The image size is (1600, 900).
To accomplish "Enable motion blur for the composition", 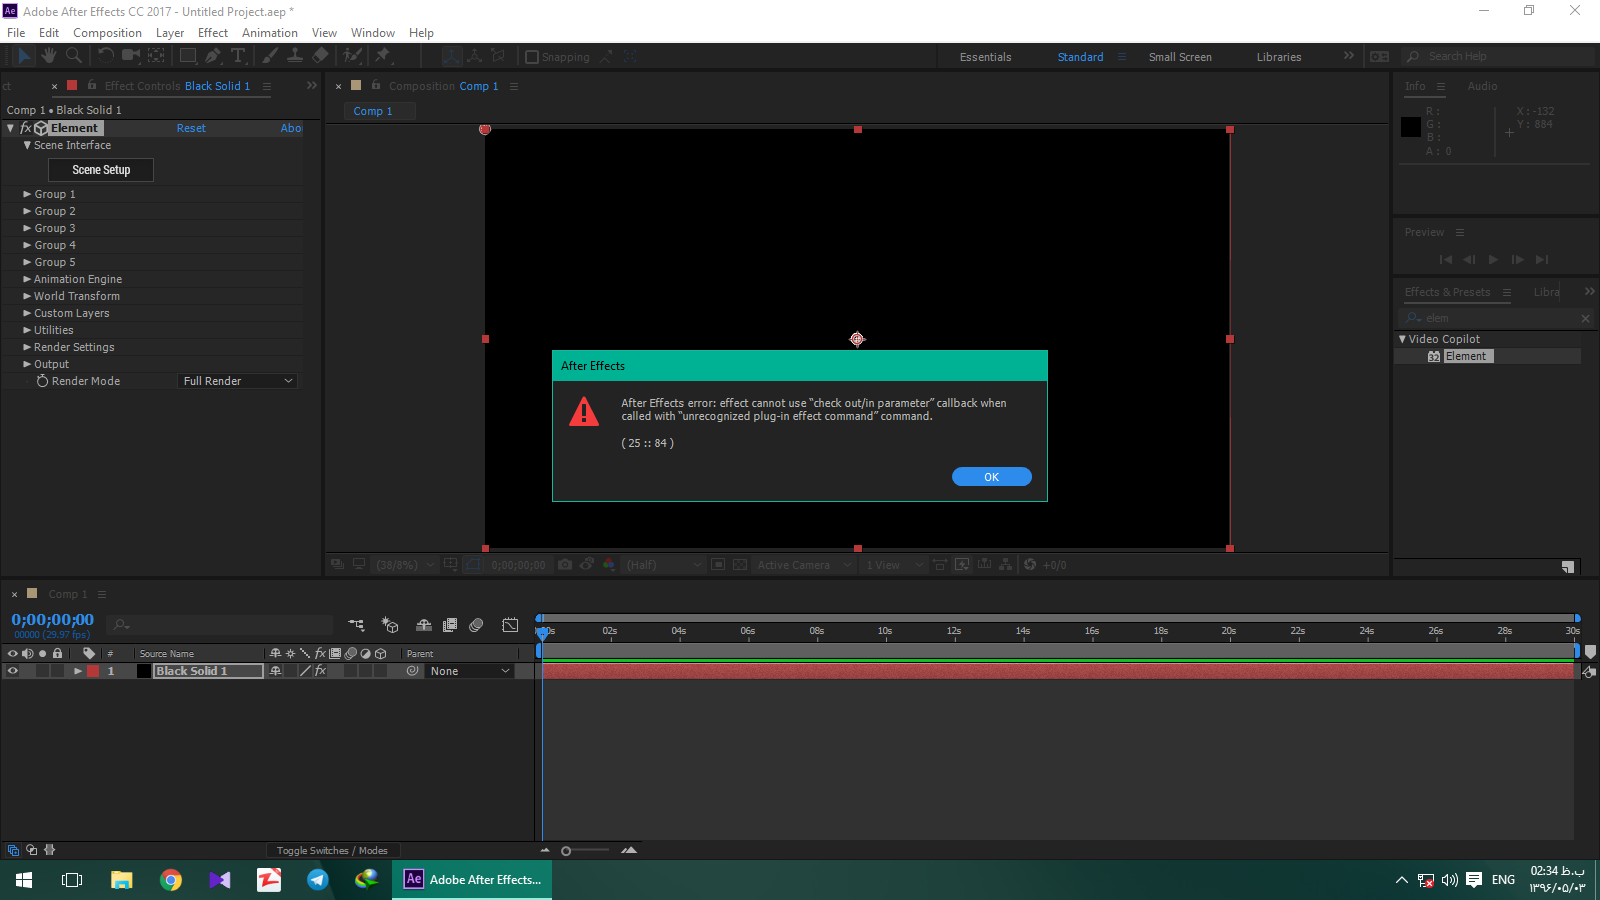I will coord(476,625).
